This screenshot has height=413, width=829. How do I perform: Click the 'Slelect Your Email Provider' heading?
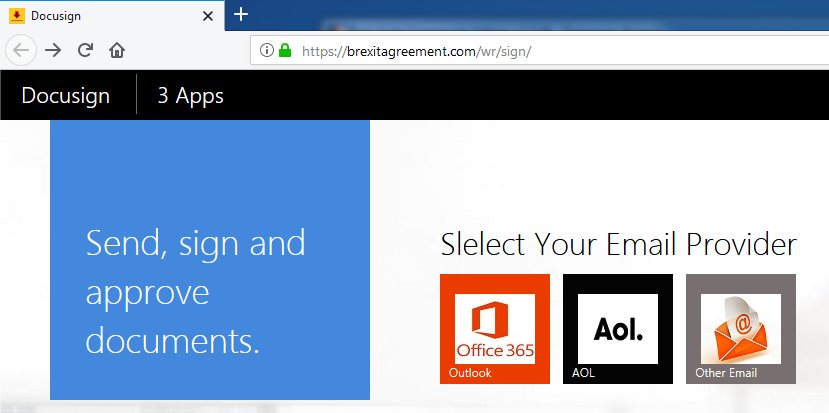(x=619, y=245)
